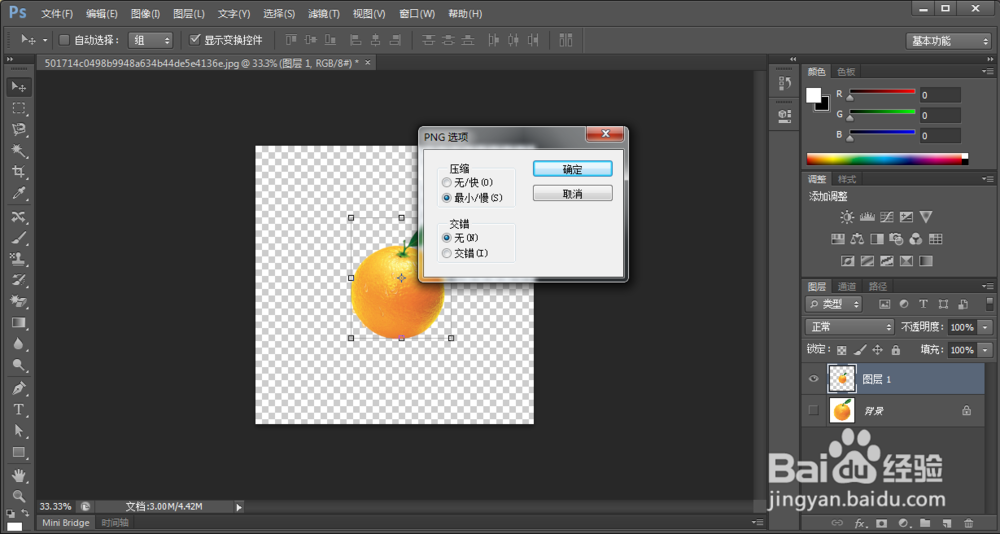Select the Horizontal Type tool
This screenshot has height=534, width=1000.
[x=18, y=409]
